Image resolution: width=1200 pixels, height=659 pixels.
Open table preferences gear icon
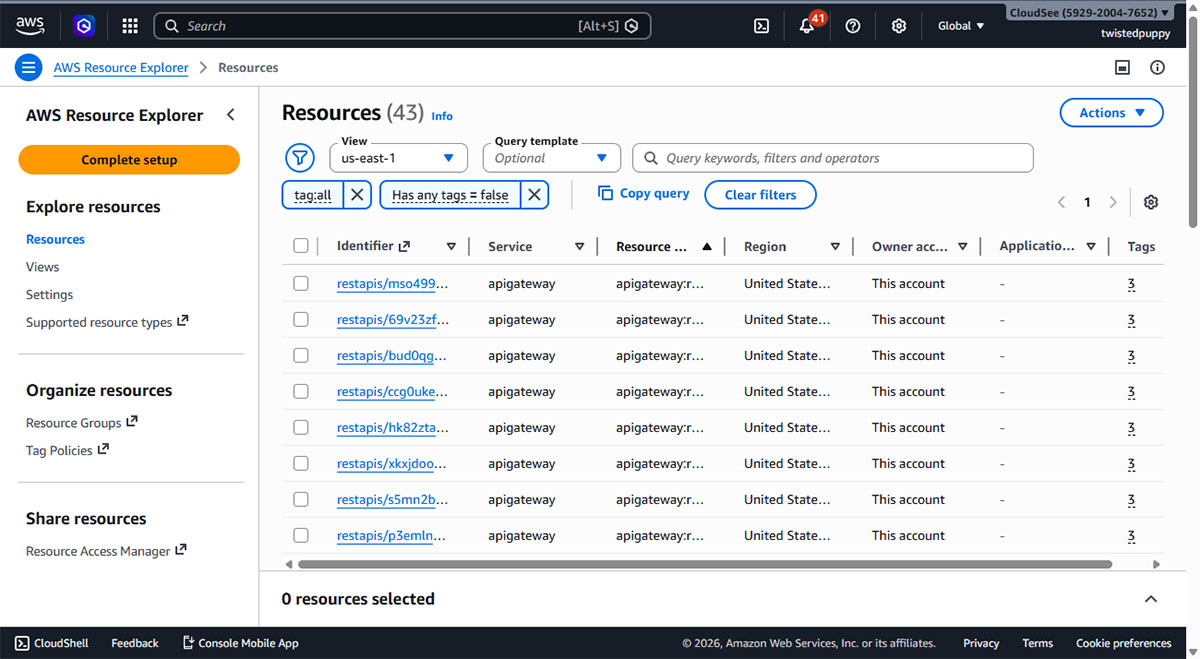(x=1151, y=202)
